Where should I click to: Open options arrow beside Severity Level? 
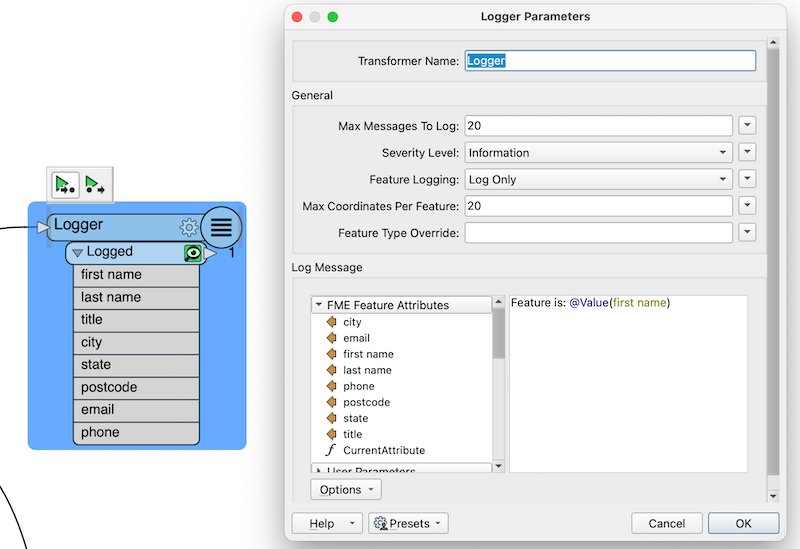pyautogui.click(x=747, y=152)
